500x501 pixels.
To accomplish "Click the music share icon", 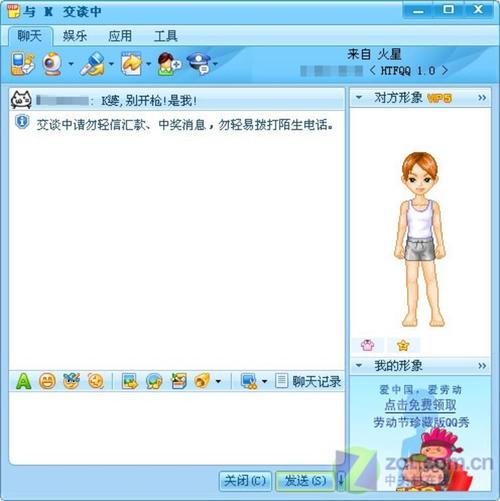I will [154, 381].
